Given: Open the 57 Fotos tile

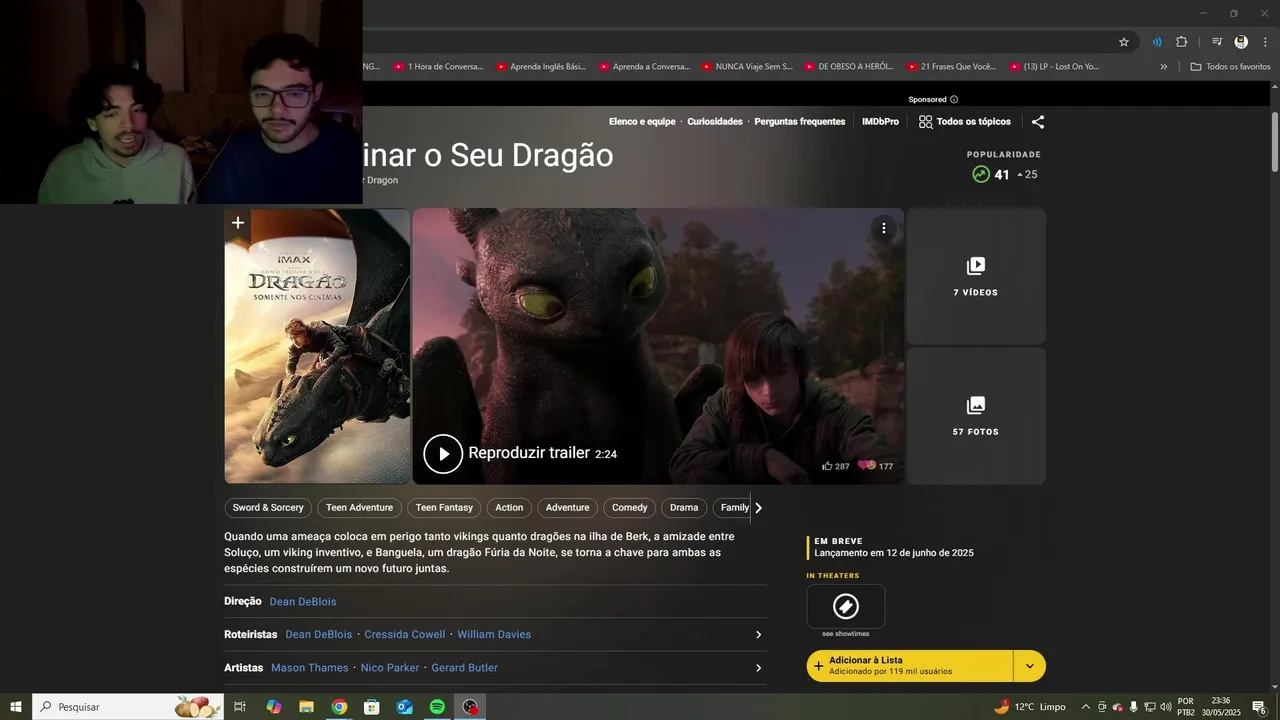Looking at the screenshot, I should tap(976, 416).
